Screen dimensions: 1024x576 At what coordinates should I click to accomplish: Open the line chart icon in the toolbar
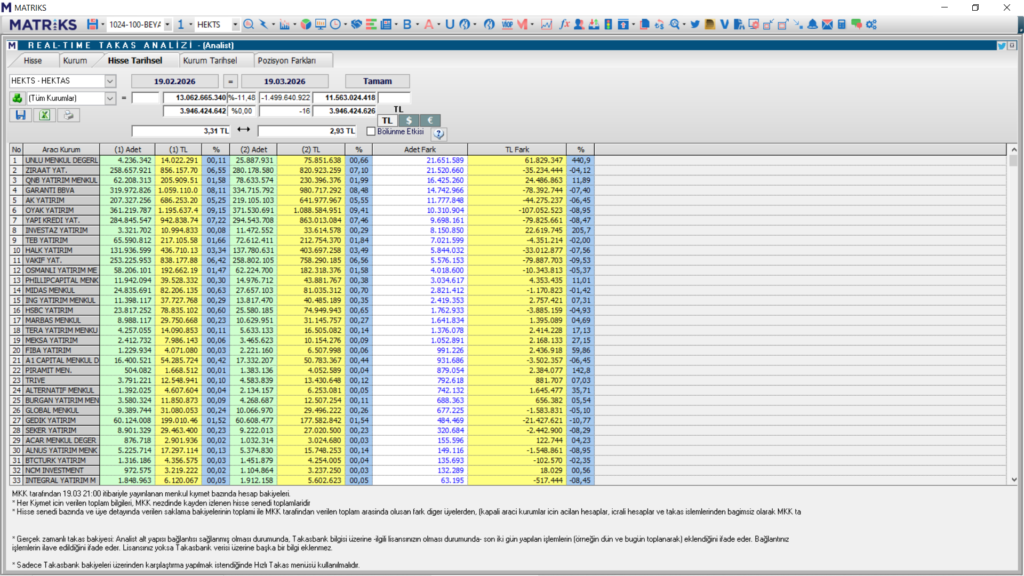[546, 24]
